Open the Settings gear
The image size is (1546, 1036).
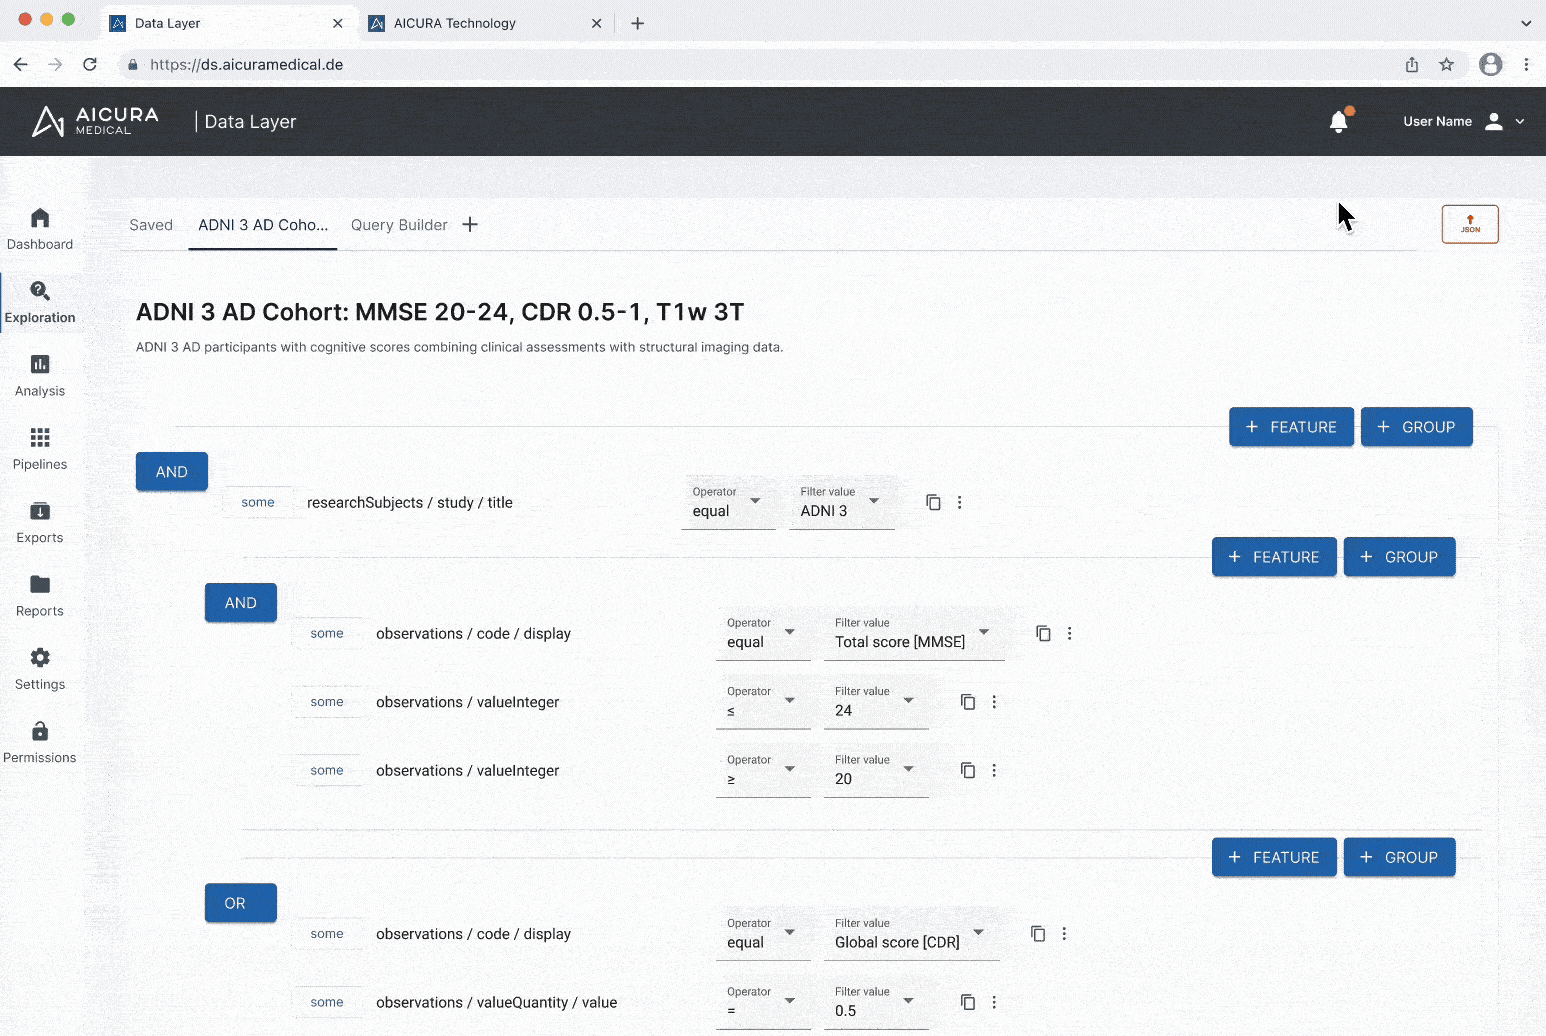(40, 657)
